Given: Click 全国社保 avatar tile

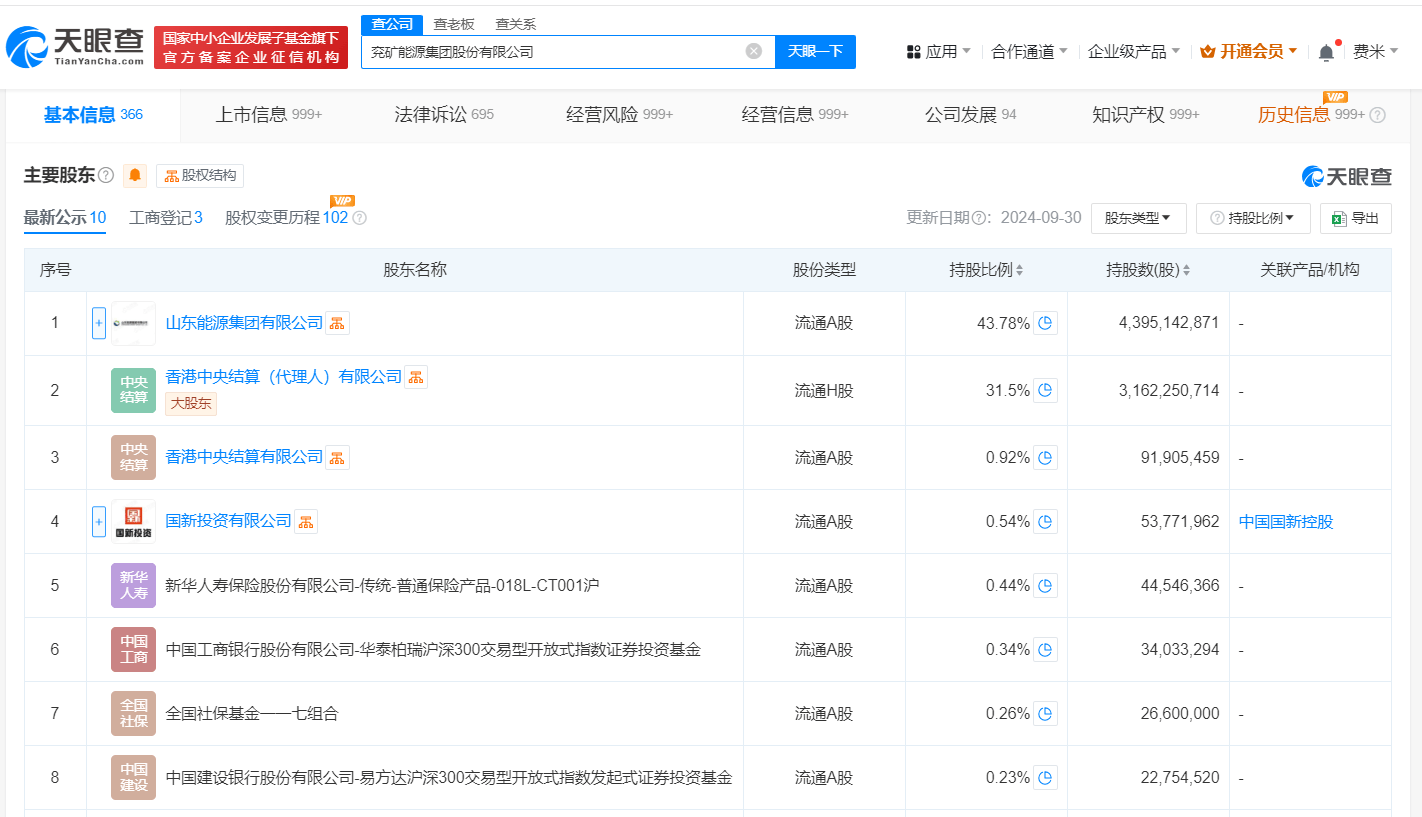Looking at the screenshot, I should [133, 713].
